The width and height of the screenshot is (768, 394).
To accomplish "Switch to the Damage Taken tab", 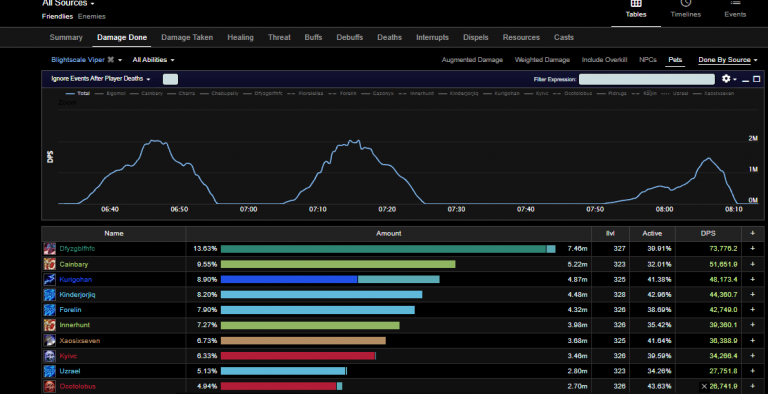I will (x=187, y=37).
